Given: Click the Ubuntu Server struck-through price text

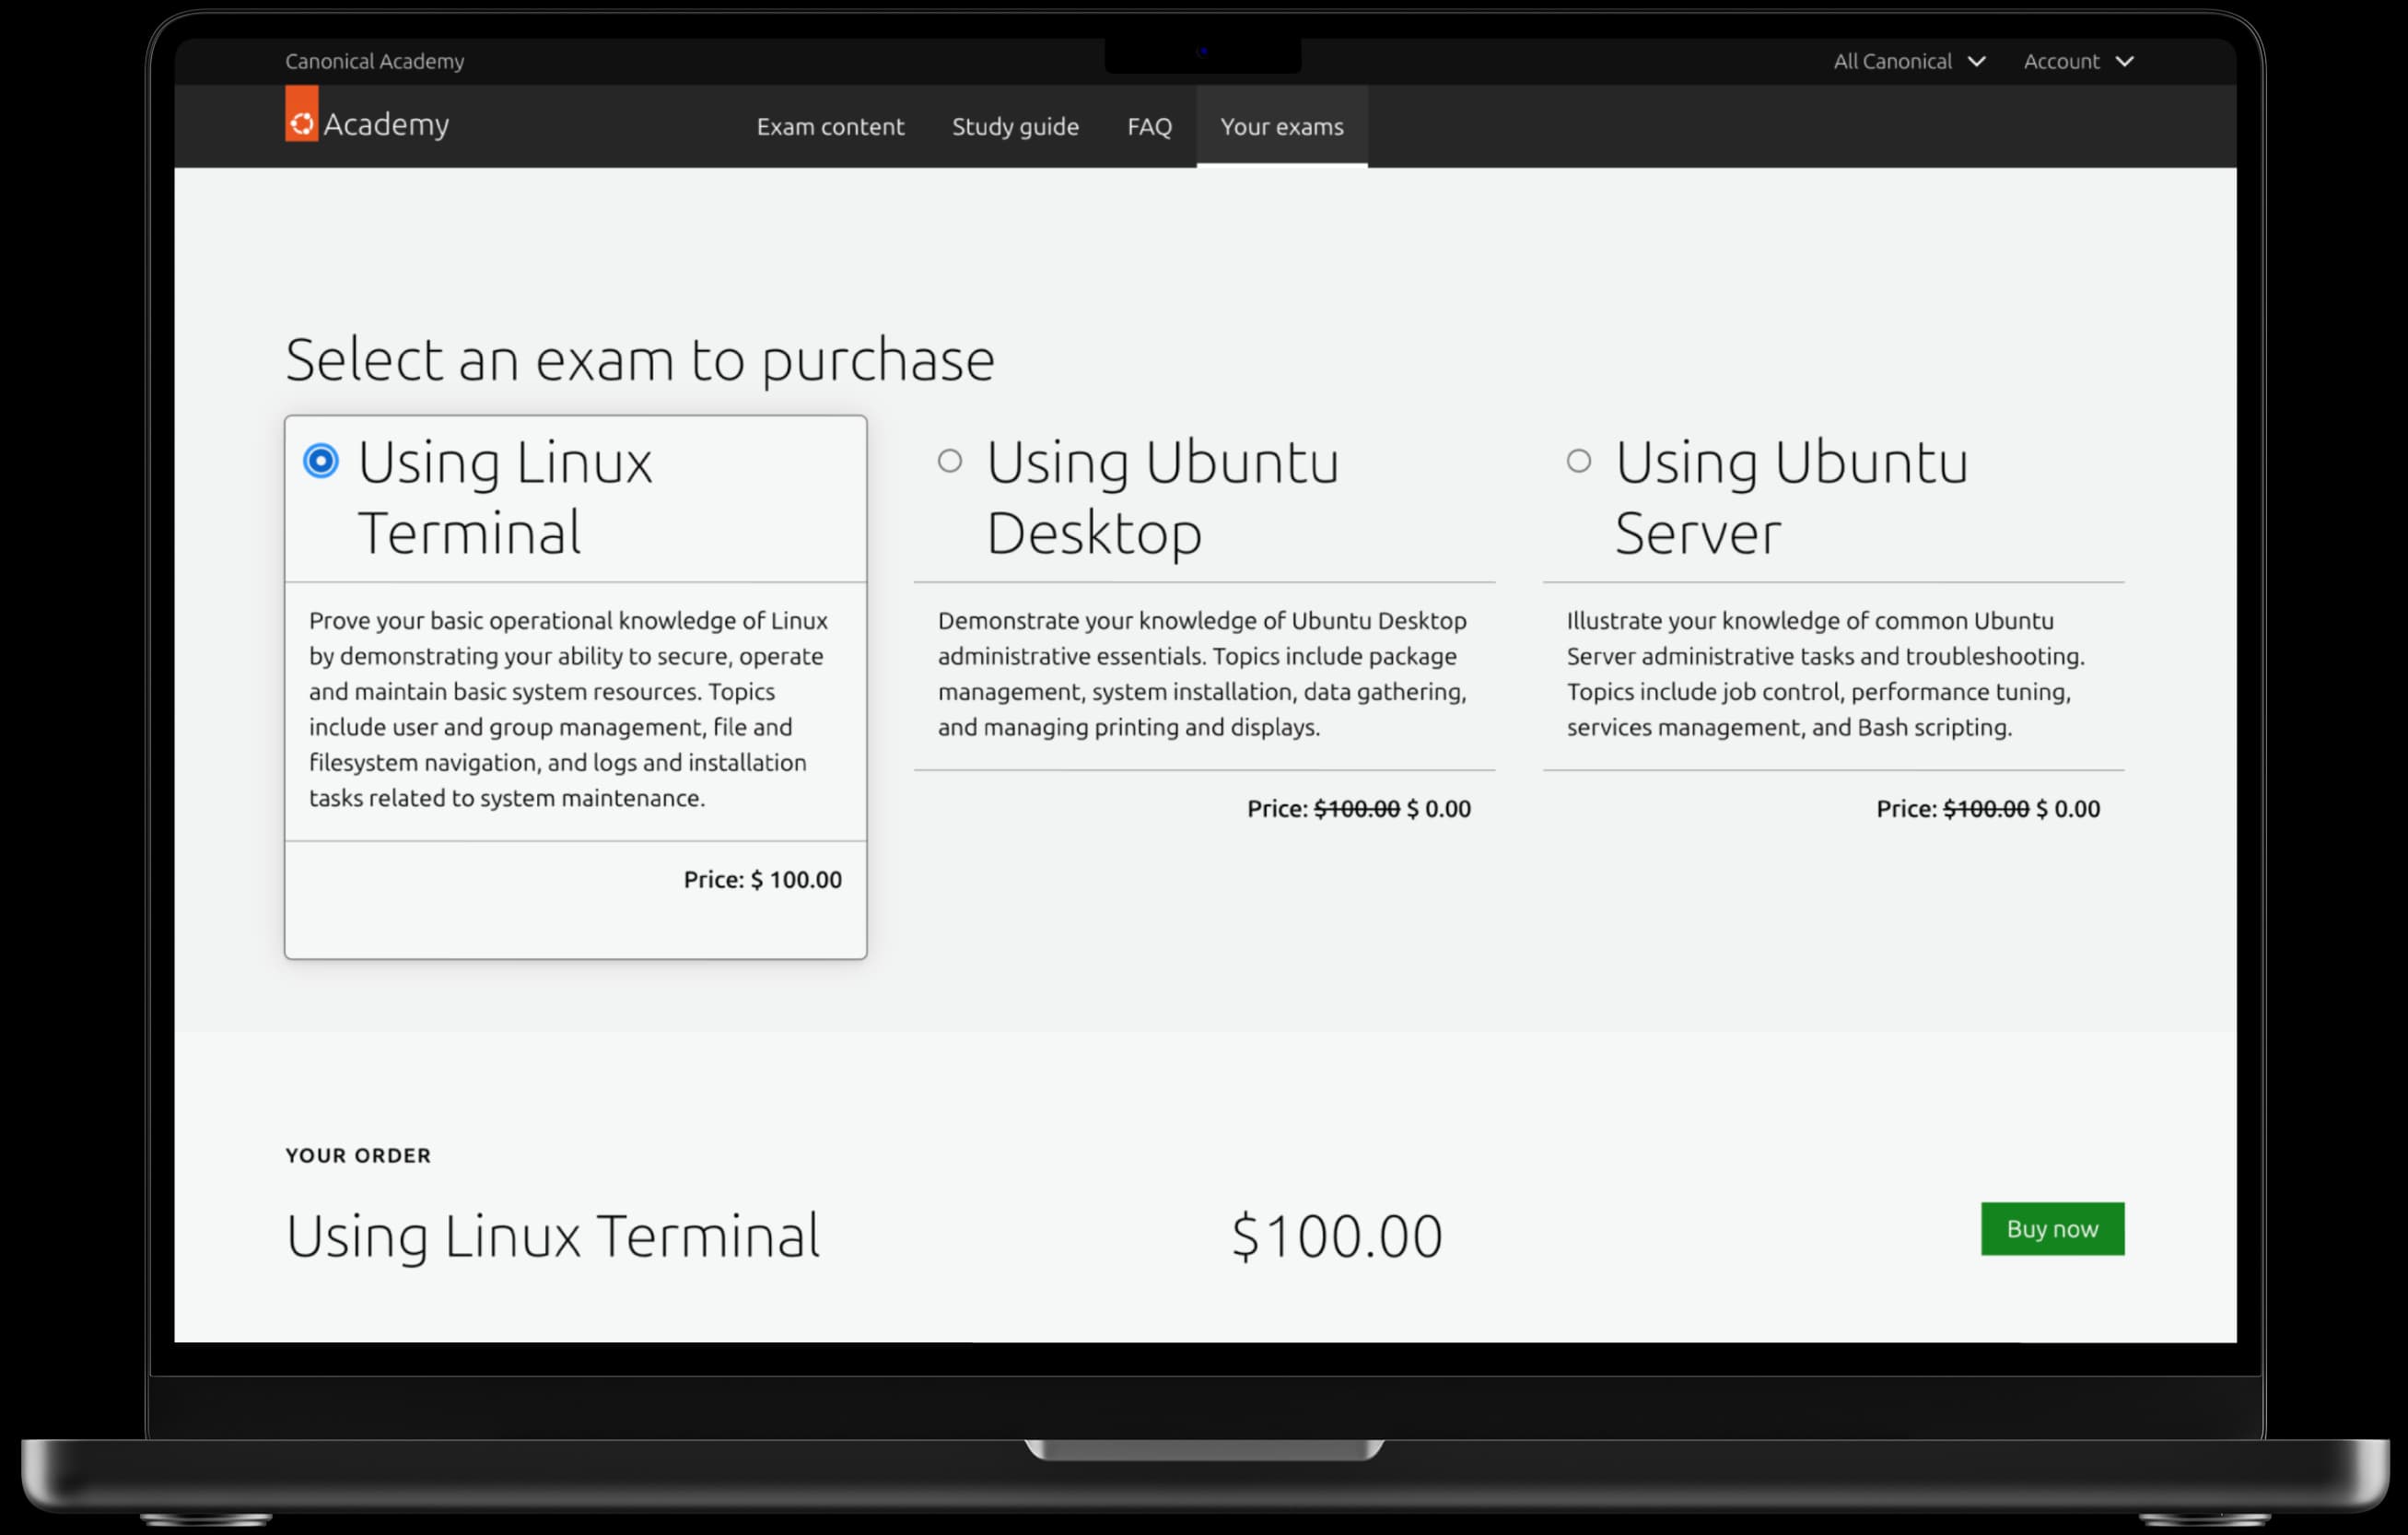Looking at the screenshot, I should pos(1986,808).
